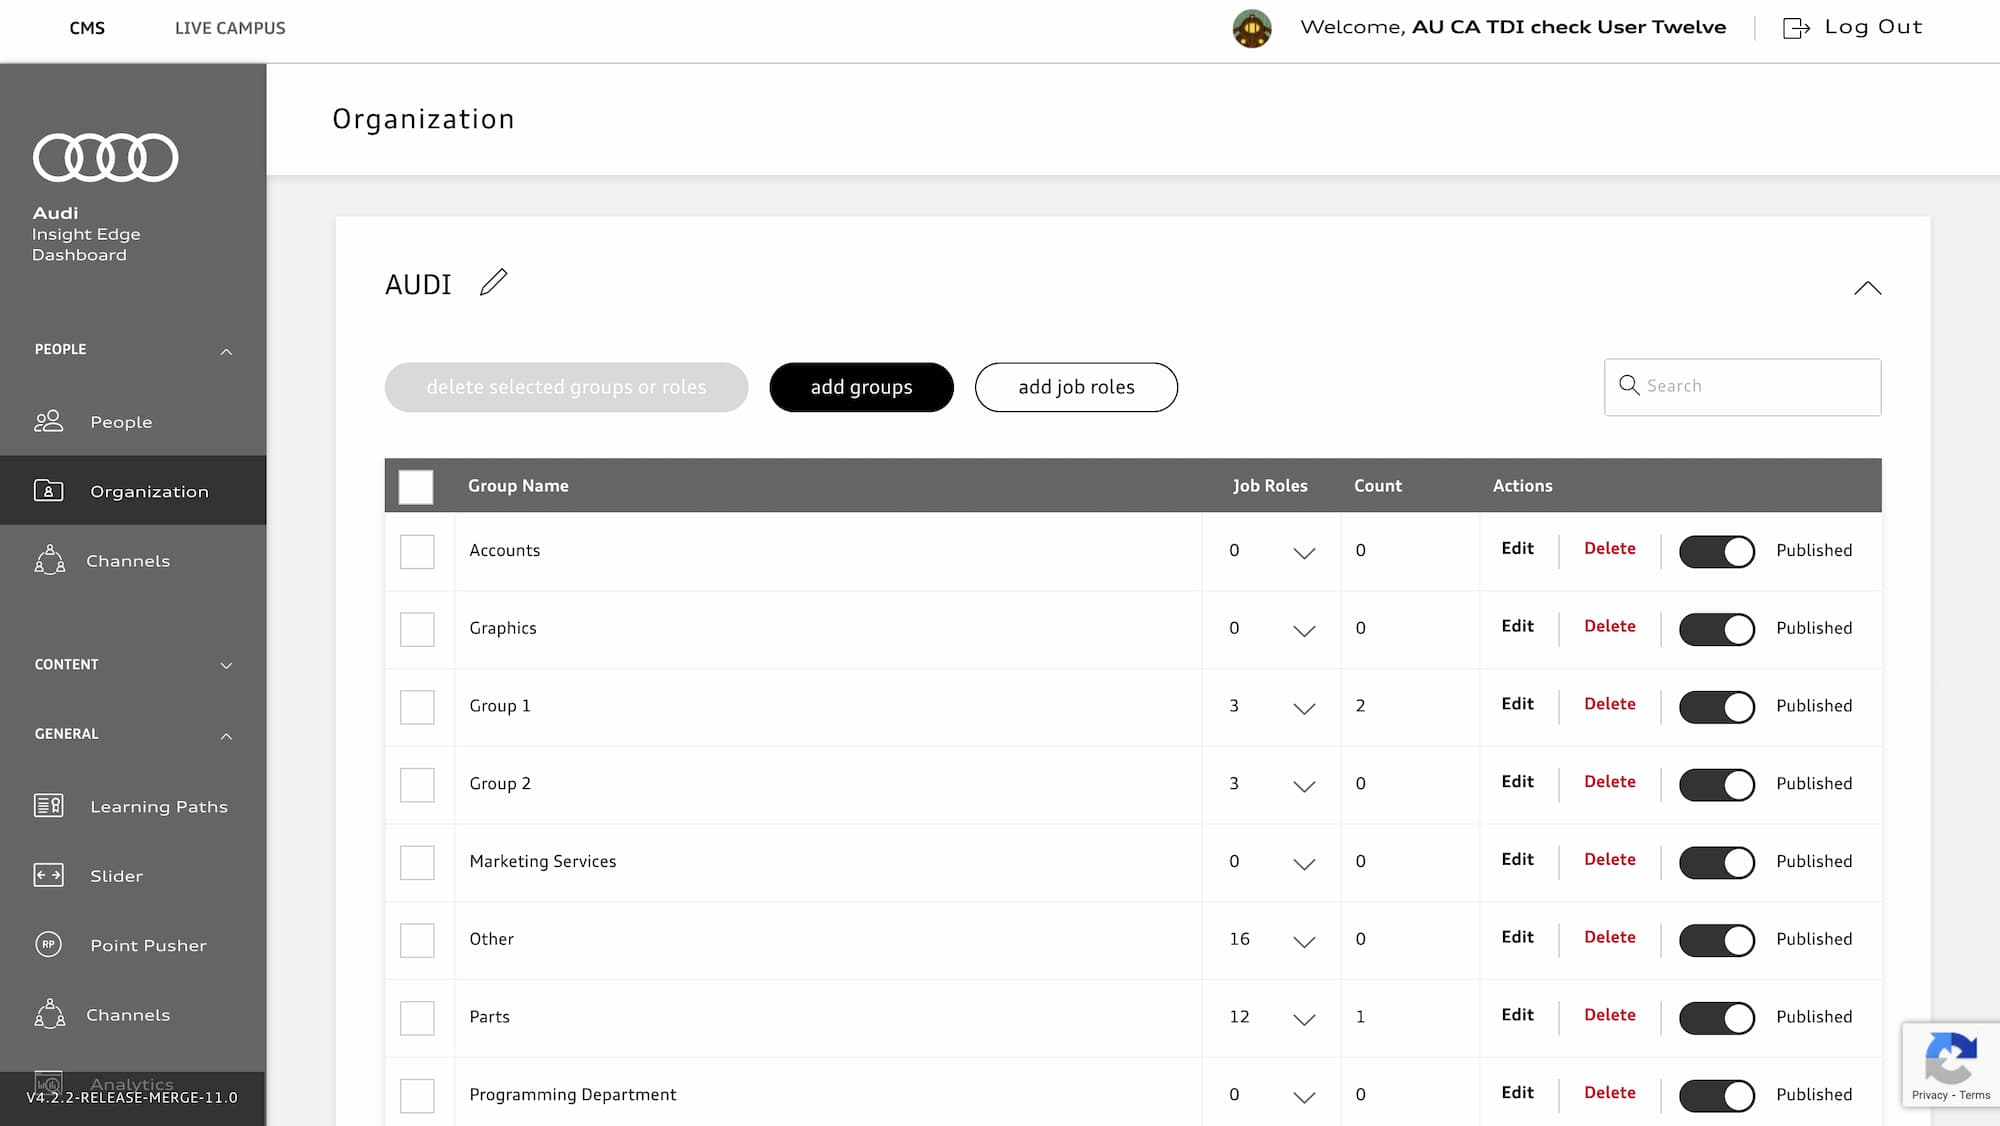Switch off Published slider for Parts
Image resolution: width=2000 pixels, height=1126 pixels.
click(1716, 1018)
